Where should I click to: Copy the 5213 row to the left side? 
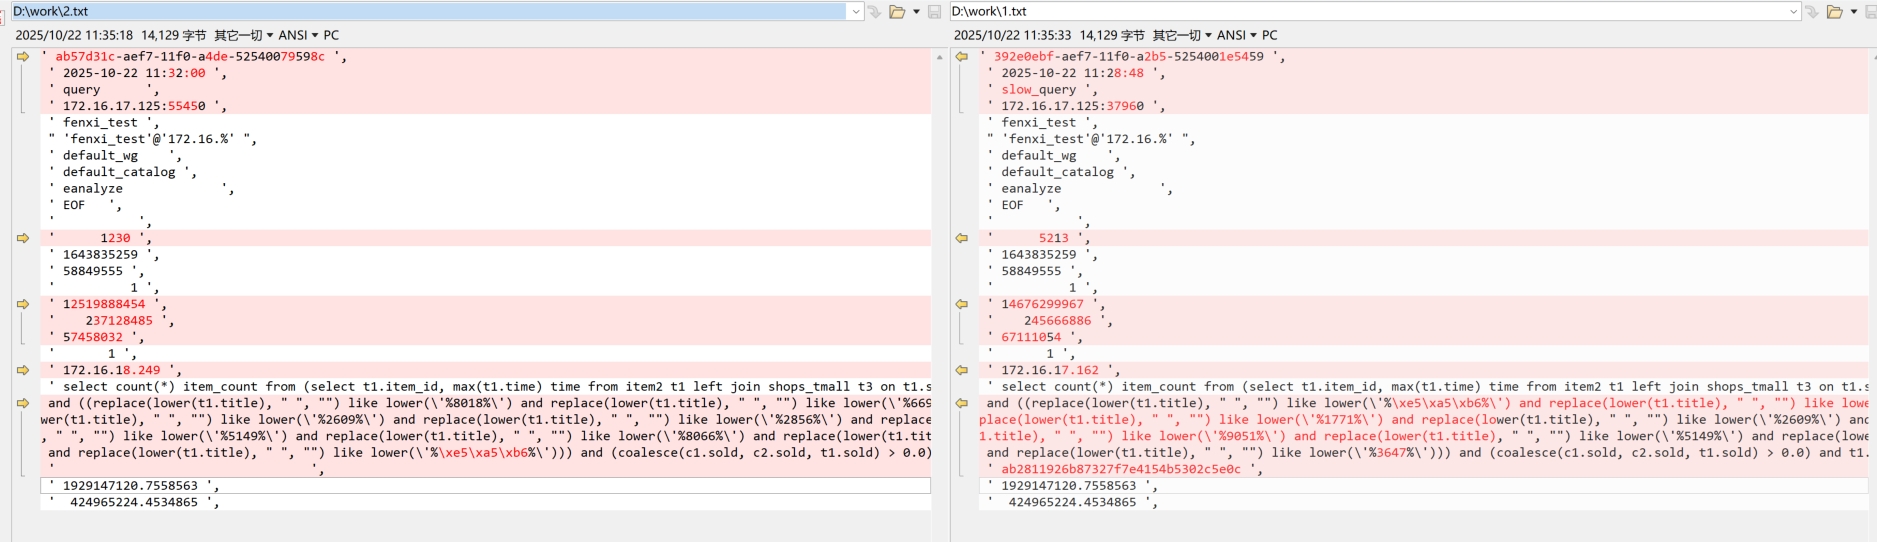pos(962,238)
